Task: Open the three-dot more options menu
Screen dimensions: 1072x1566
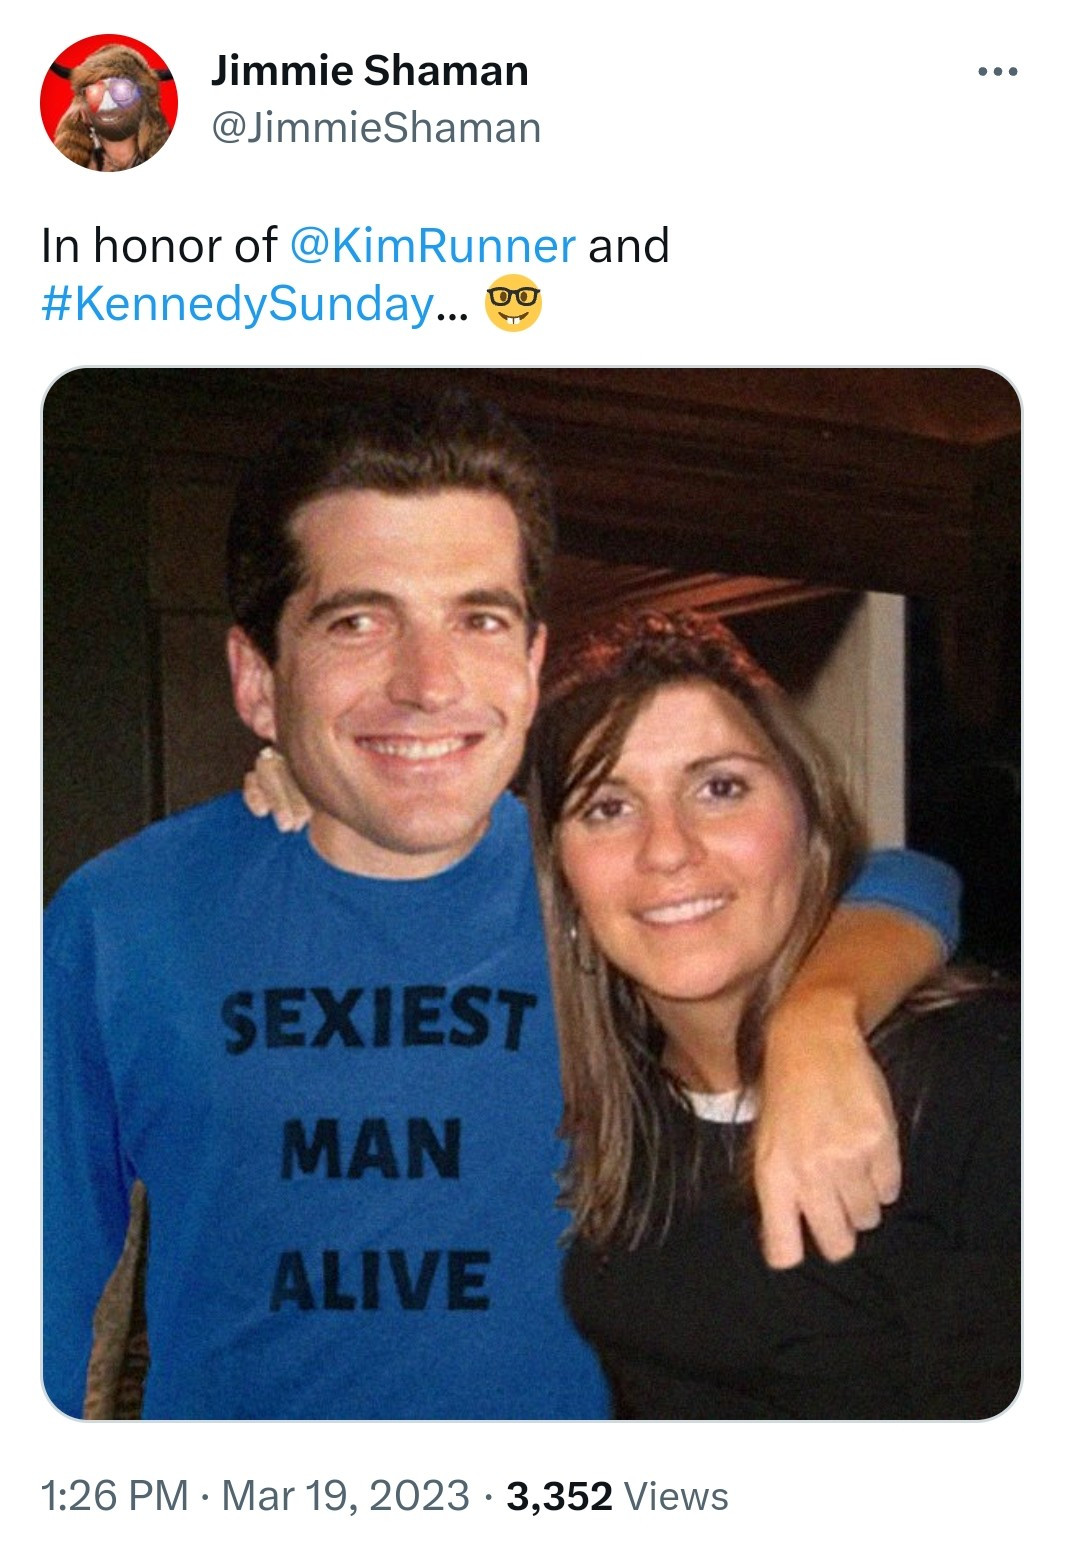Action: click(x=997, y=72)
